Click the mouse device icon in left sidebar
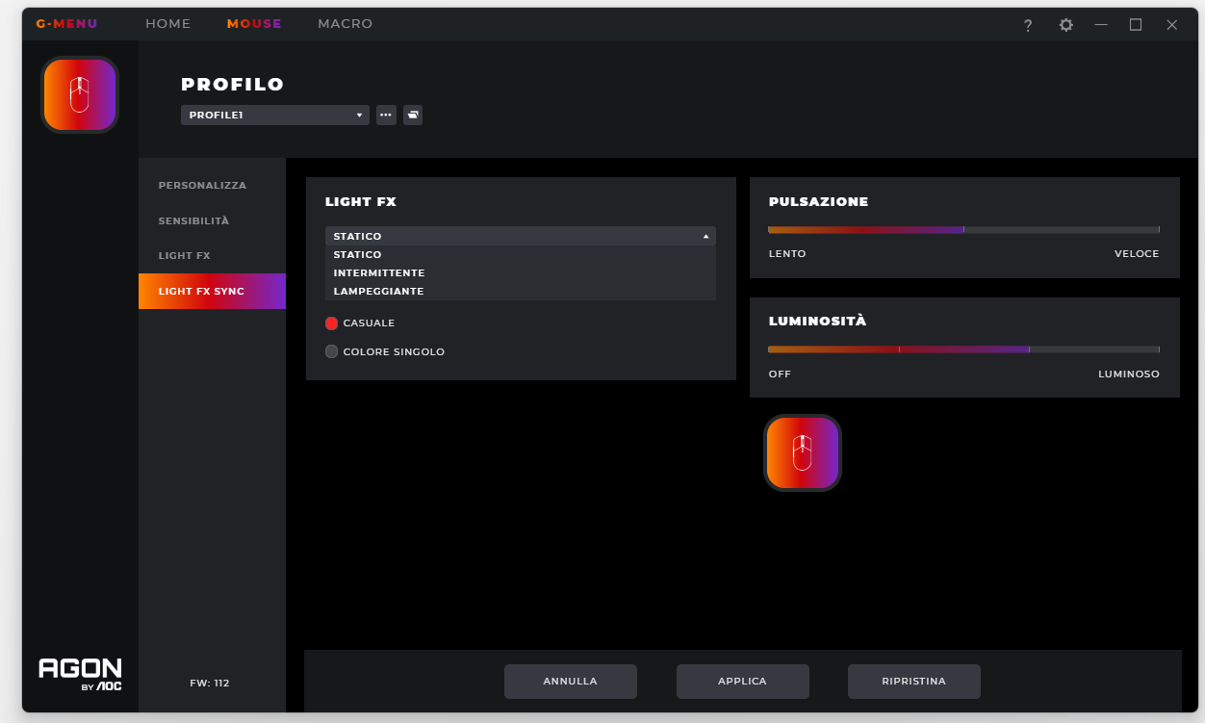Image resolution: width=1206 pixels, height=725 pixels. 80,95
